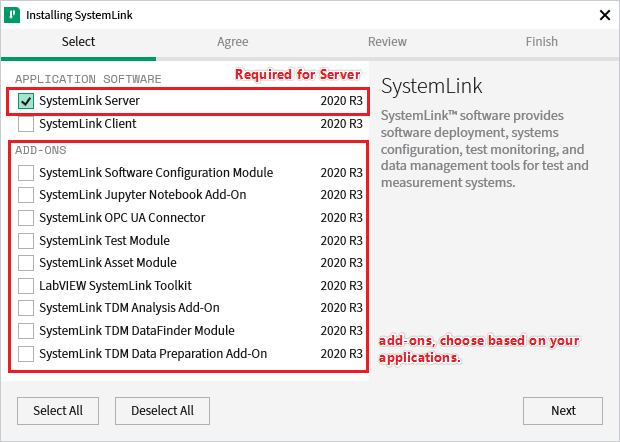
Task: Click the ADD-ONS section header
Action: [41, 150]
